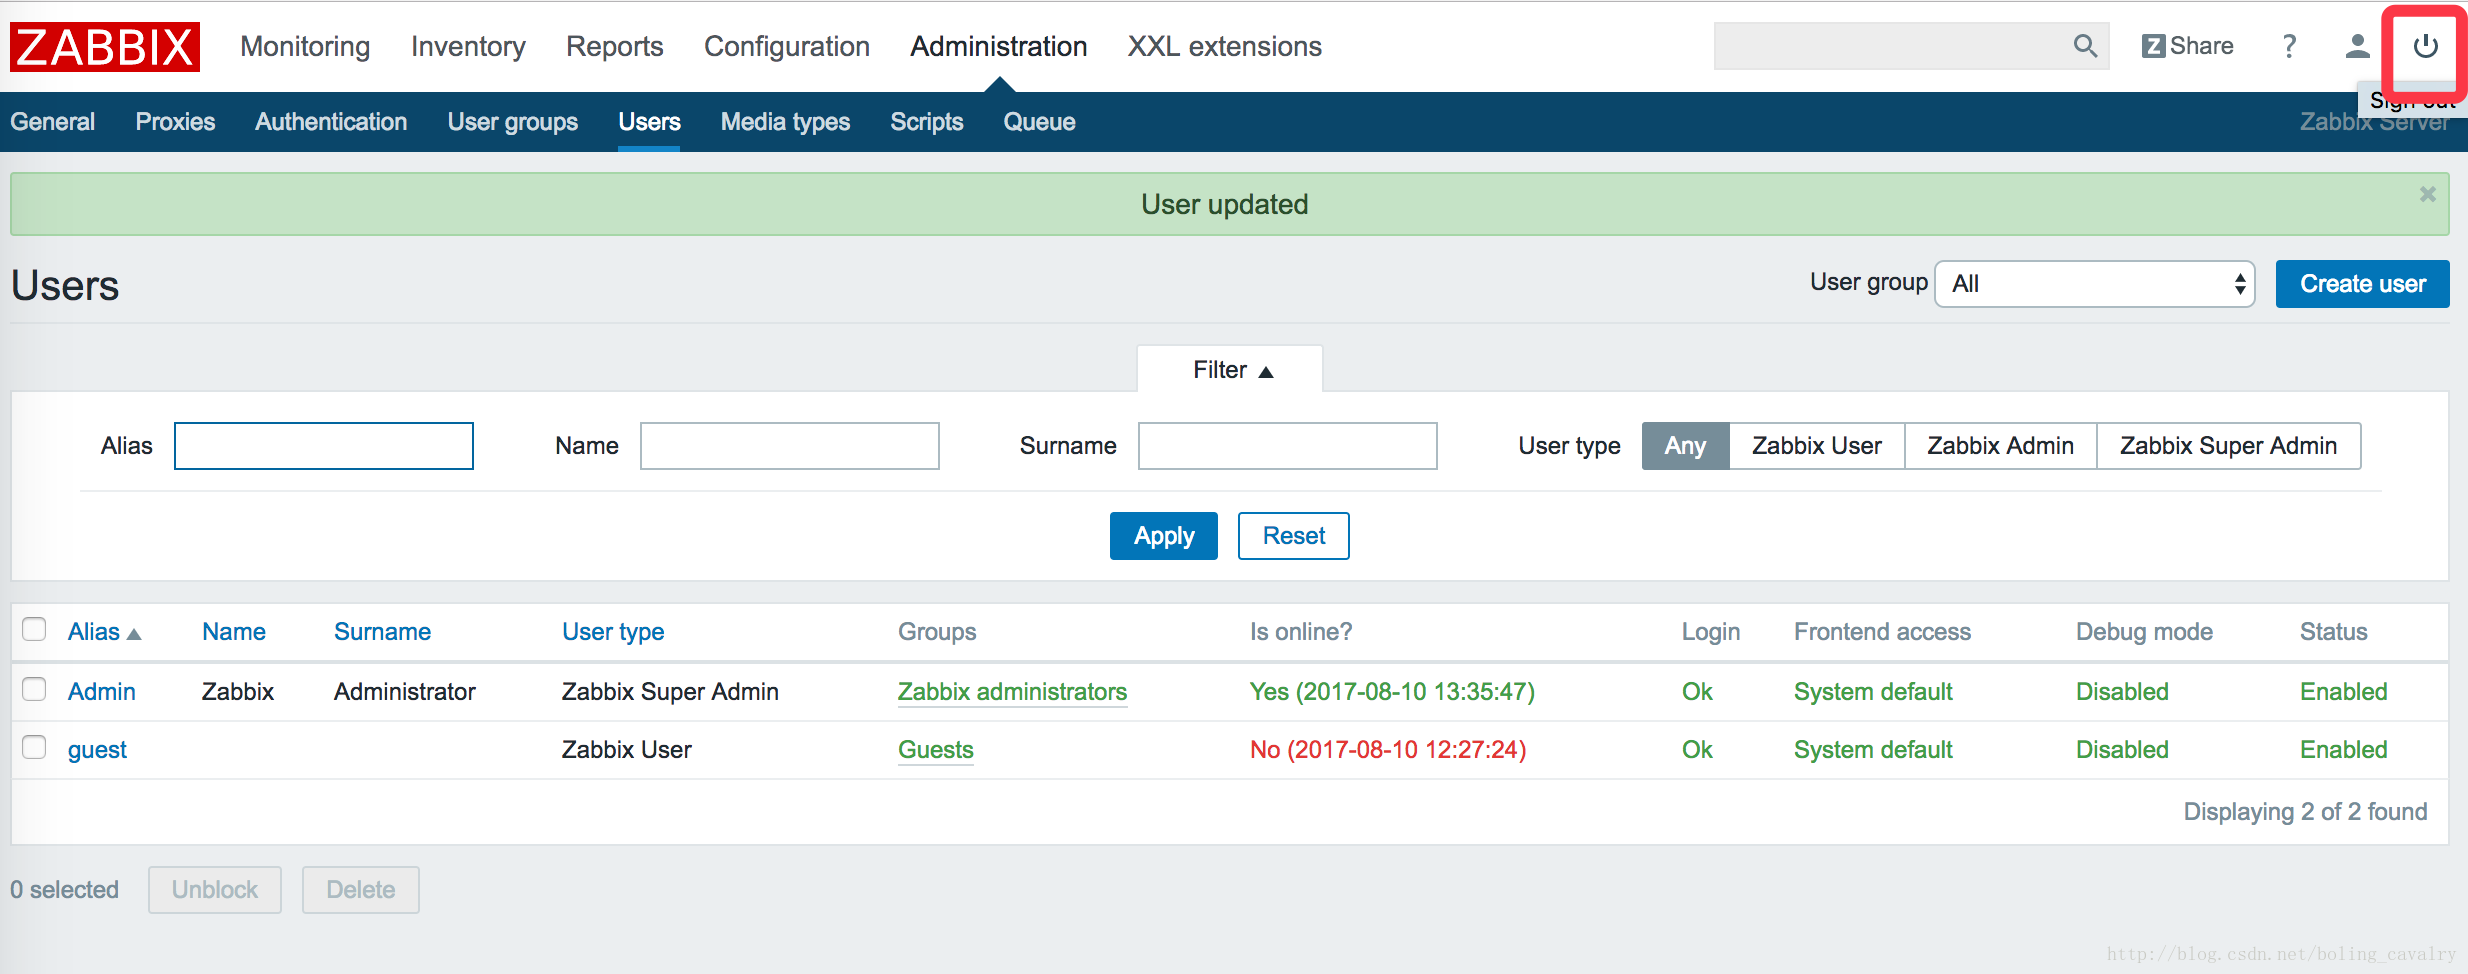Open the Admin user link
The width and height of the screenshot is (2468, 974).
coord(101,692)
